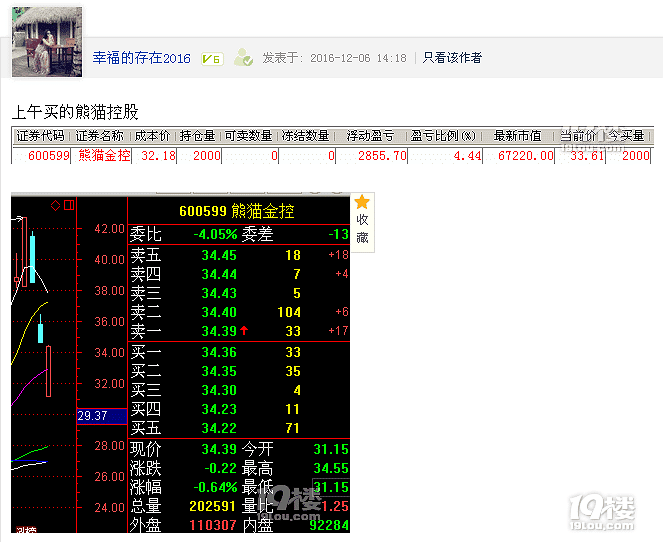The image size is (663, 542).
Task: Click the 最新市值 column header
Action: [518, 136]
